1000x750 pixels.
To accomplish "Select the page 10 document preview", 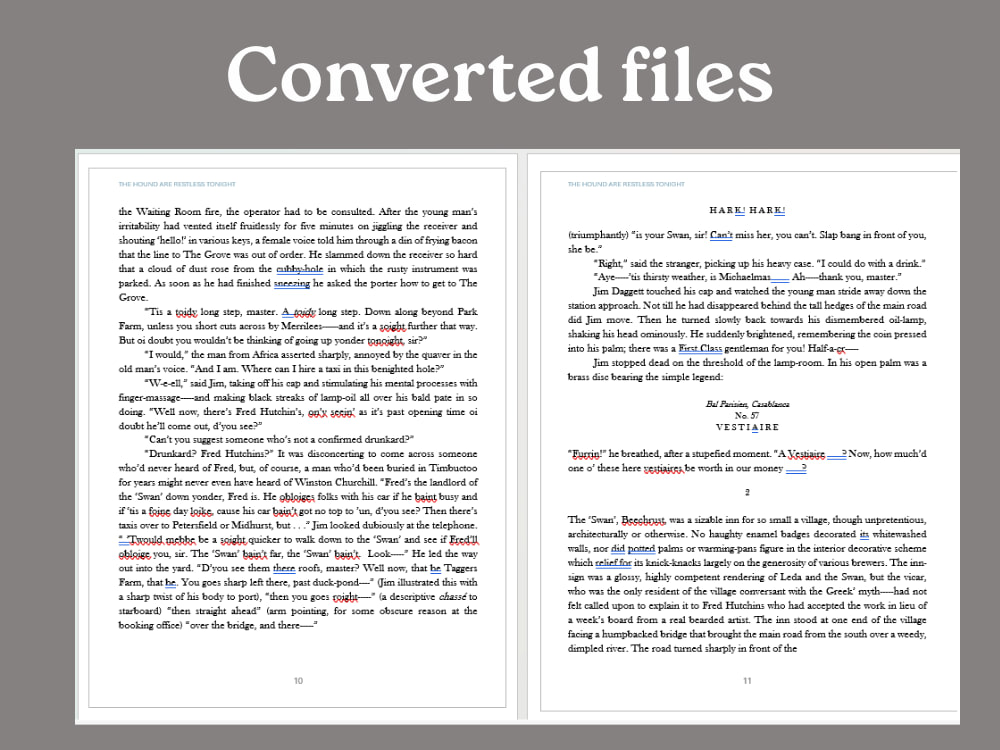I will (297, 438).
